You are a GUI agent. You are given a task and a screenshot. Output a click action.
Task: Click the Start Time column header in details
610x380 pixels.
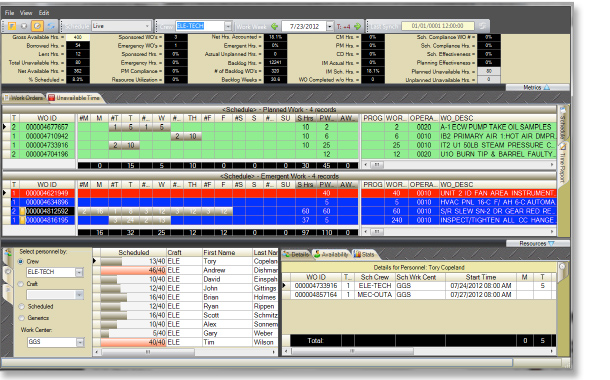pyautogui.click(x=481, y=277)
